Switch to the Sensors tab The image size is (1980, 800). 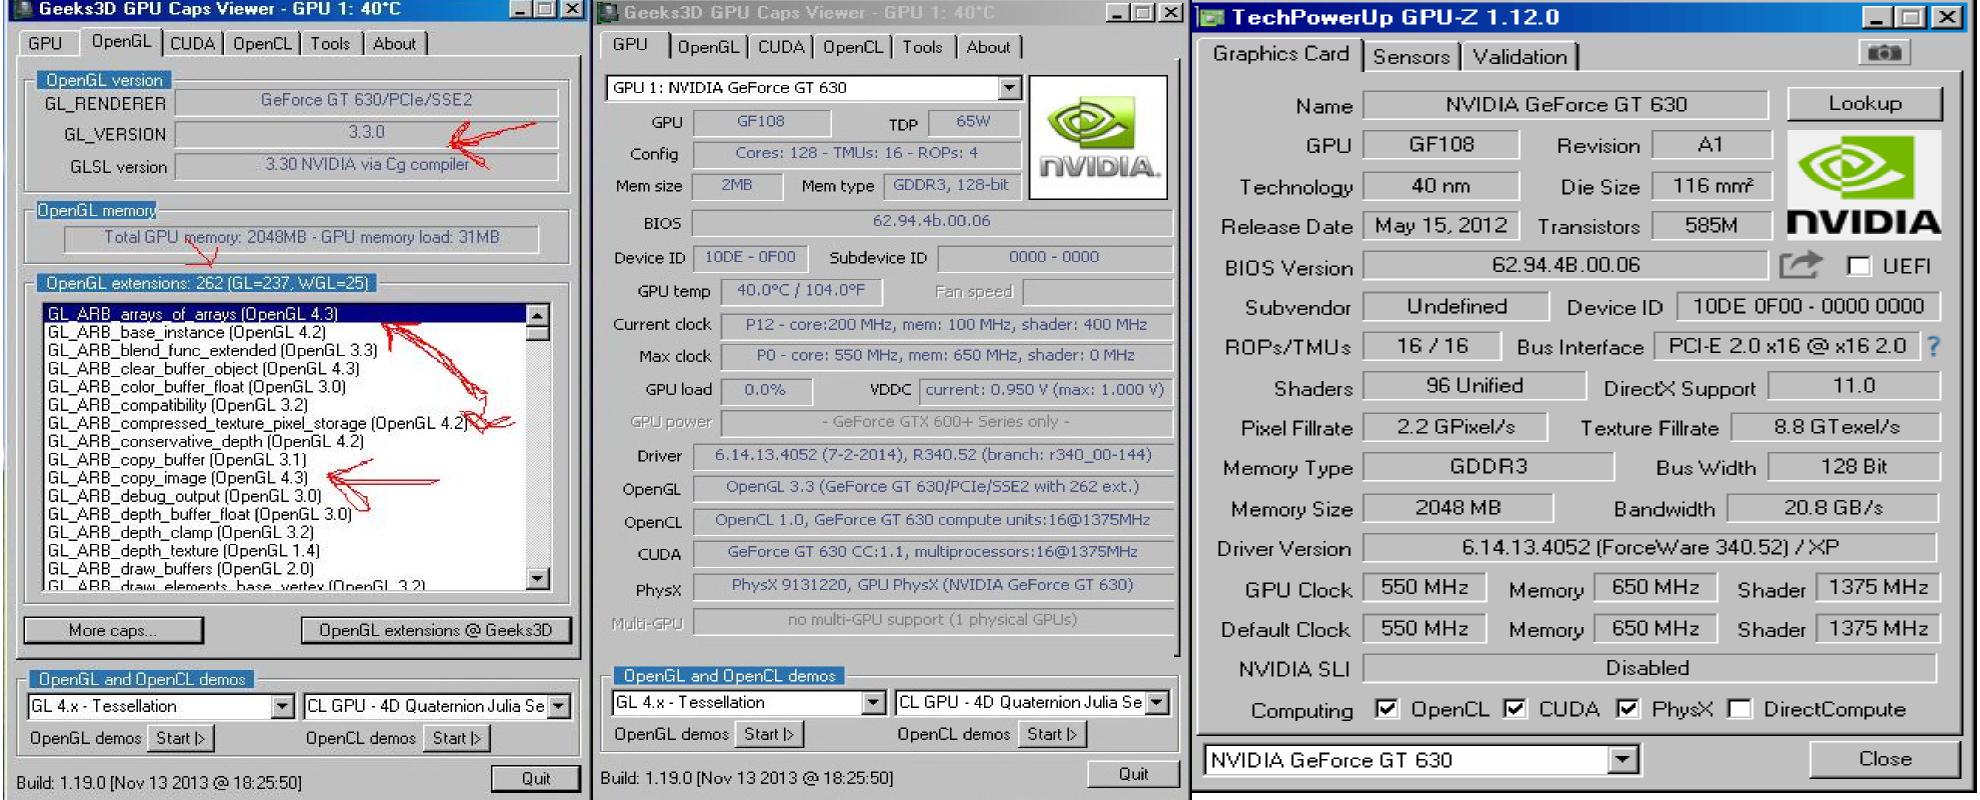tap(1410, 57)
